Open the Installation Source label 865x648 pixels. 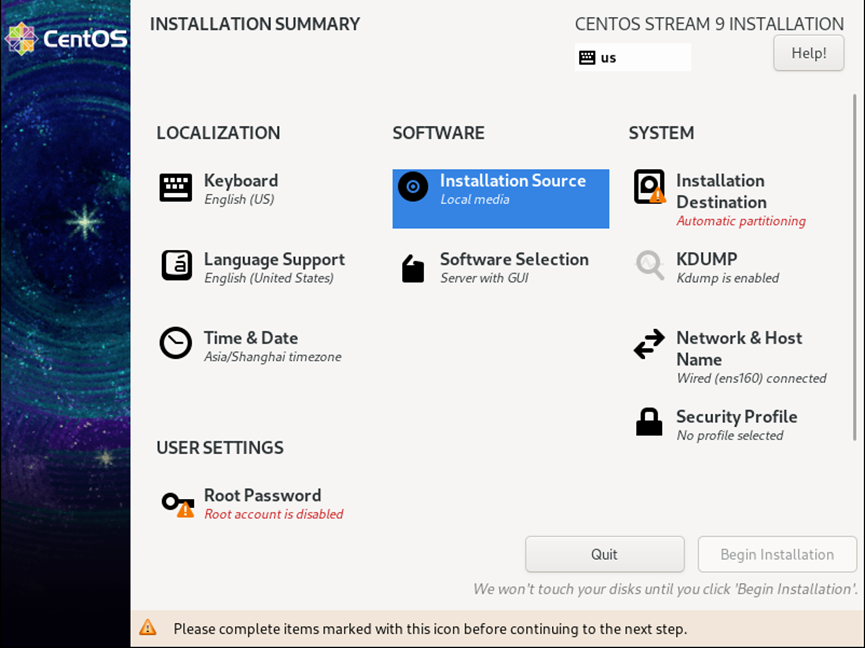click(513, 180)
